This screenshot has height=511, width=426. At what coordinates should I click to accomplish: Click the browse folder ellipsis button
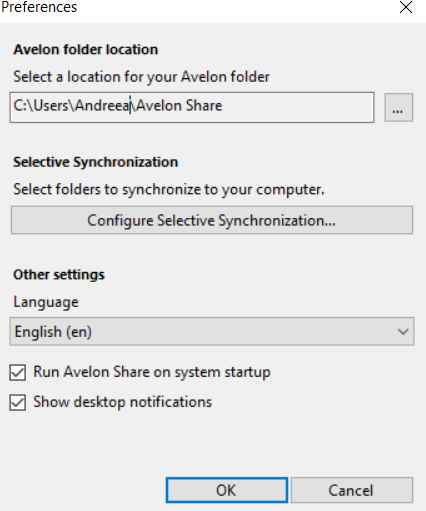pyautogui.click(x=399, y=107)
